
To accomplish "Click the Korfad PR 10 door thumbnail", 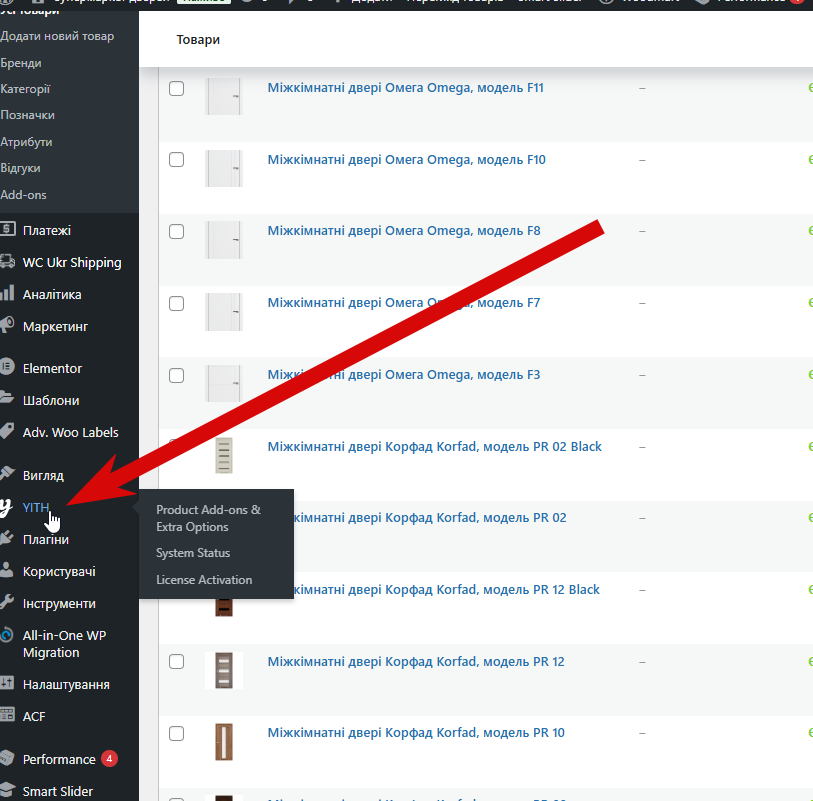I will pos(223,742).
